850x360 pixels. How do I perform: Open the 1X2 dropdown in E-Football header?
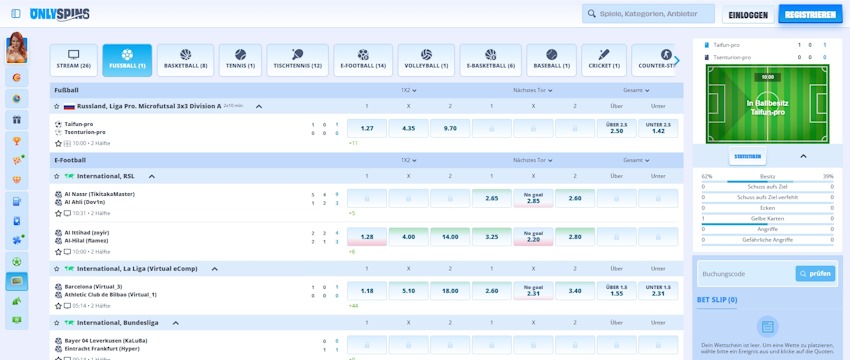click(409, 160)
